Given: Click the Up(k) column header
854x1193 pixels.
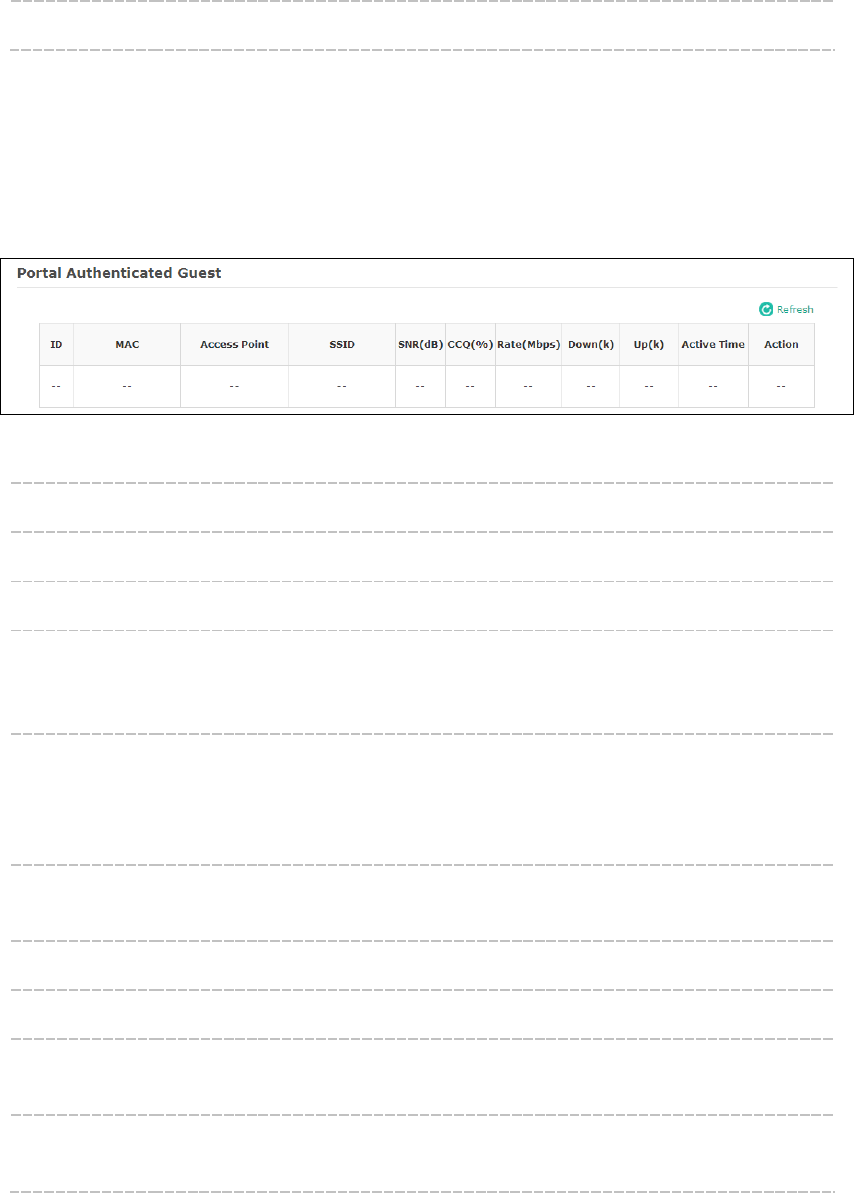Looking at the screenshot, I should point(648,345).
